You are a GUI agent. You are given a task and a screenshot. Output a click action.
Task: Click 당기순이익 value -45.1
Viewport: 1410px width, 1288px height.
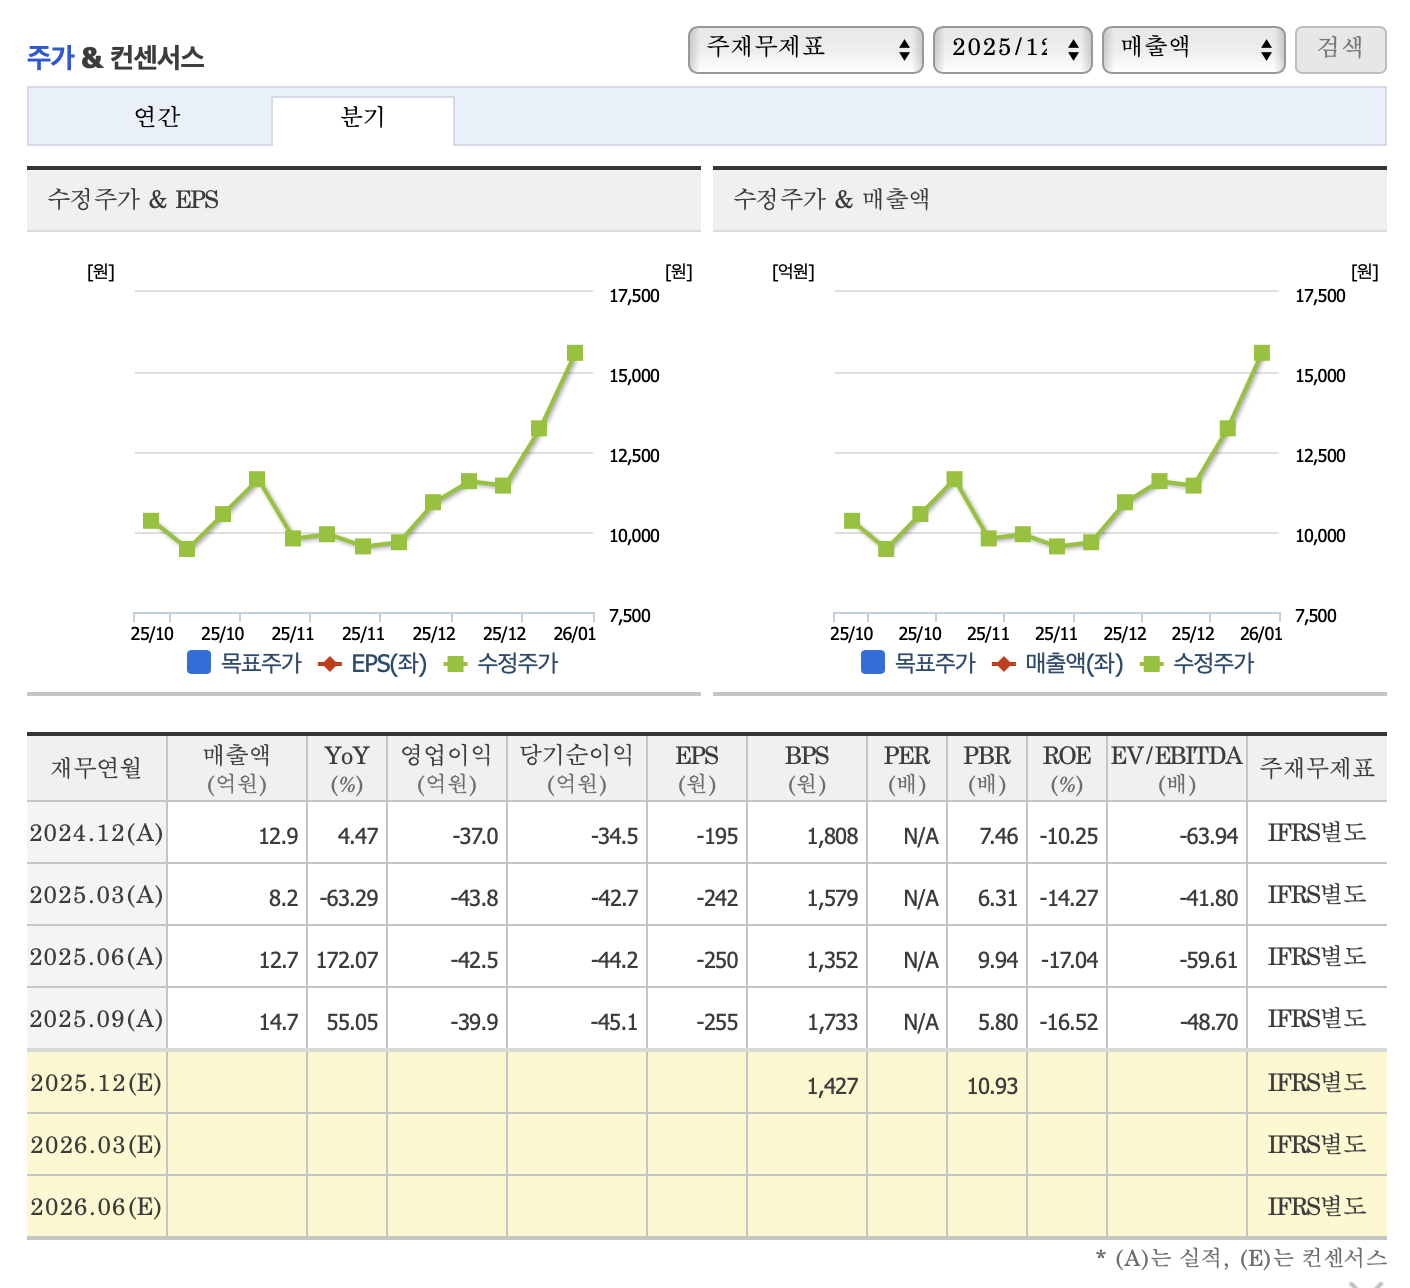(x=614, y=1022)
